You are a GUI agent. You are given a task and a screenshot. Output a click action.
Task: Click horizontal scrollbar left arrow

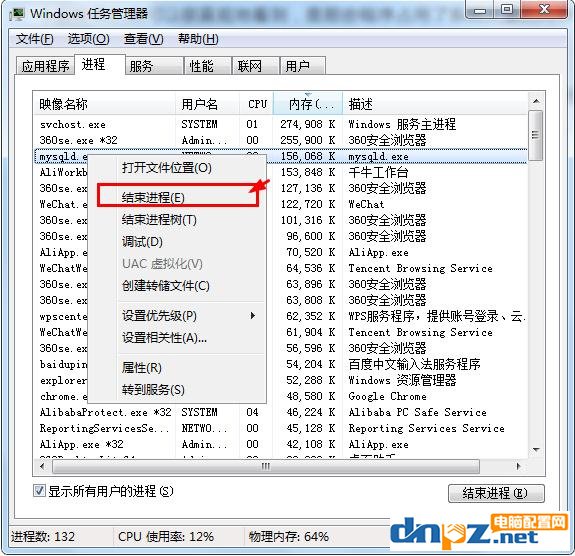43,467
